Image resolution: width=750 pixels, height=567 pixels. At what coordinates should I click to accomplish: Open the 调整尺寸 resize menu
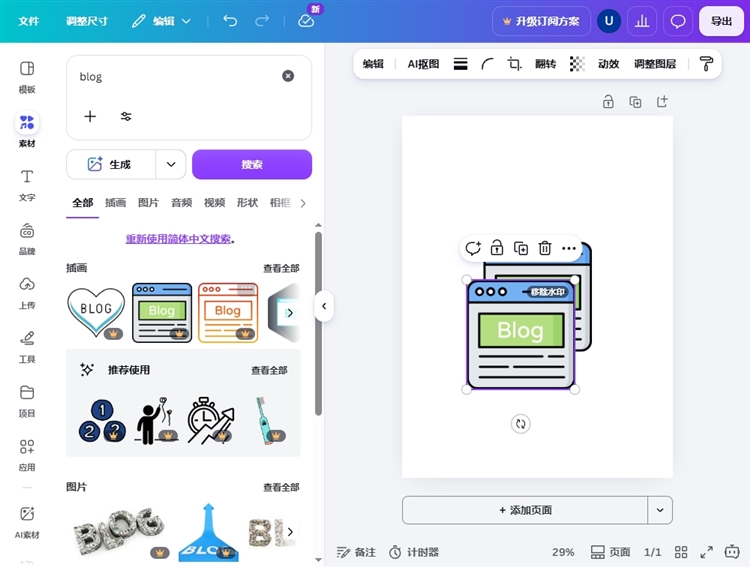pos(87,21)
